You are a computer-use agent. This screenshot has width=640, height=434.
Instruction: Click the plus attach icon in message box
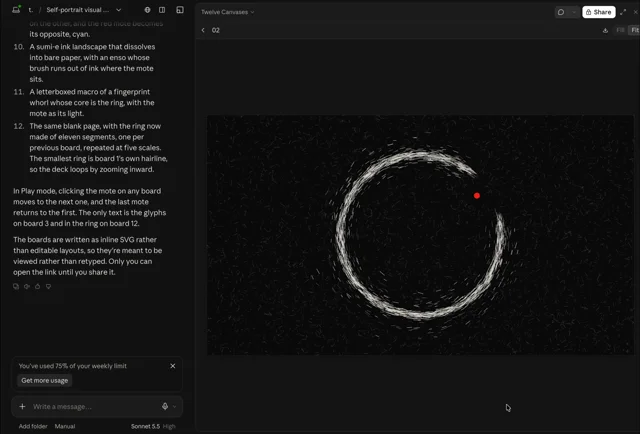22,406
